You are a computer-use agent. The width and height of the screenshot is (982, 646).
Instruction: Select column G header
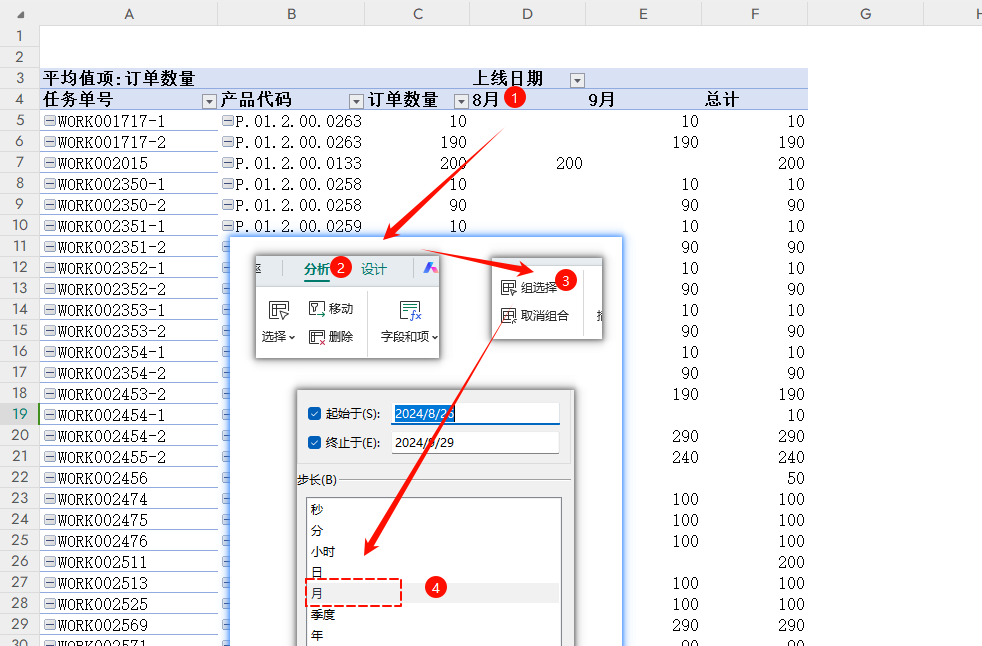(866, 13)
